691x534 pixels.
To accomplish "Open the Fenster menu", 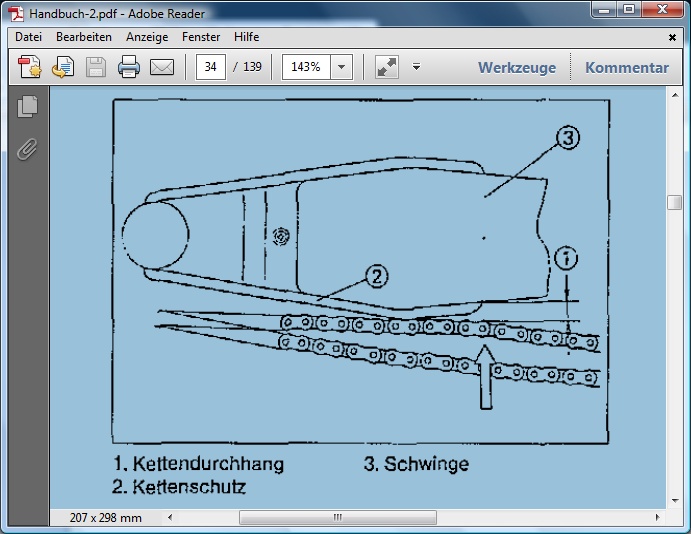I will click(x=201, y=37).
